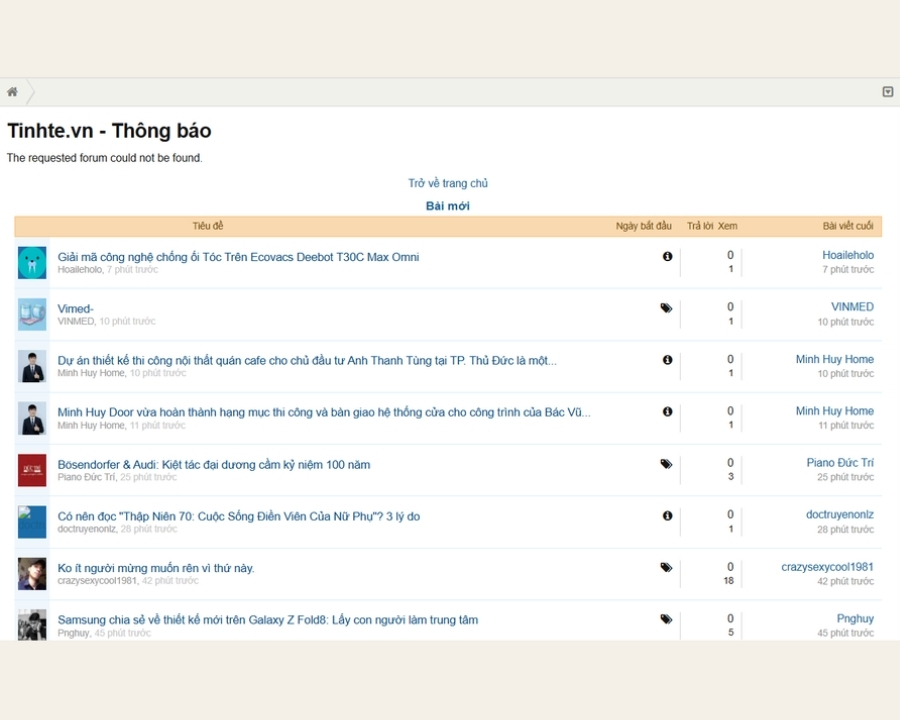900x720 pixels.
Task: Open thread Ko ít người mừng muốn rên
Action: click(x=156, y=568)
